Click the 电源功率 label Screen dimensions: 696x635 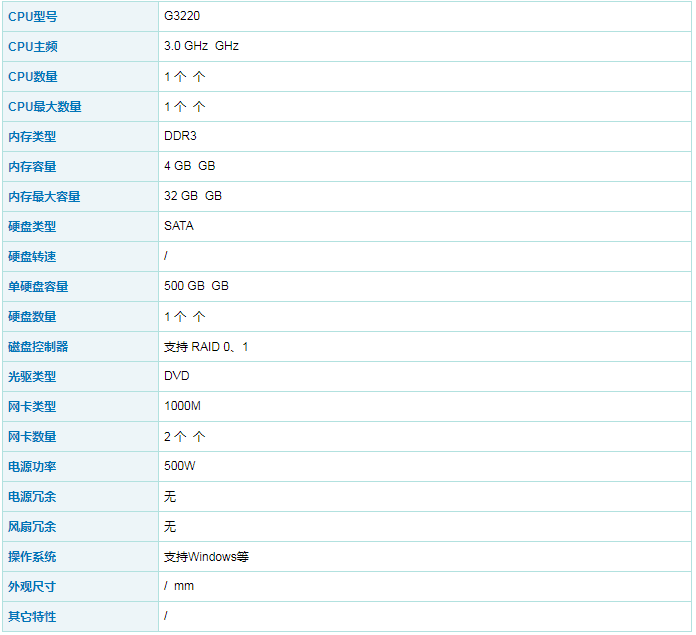click(x=32, y=467)
